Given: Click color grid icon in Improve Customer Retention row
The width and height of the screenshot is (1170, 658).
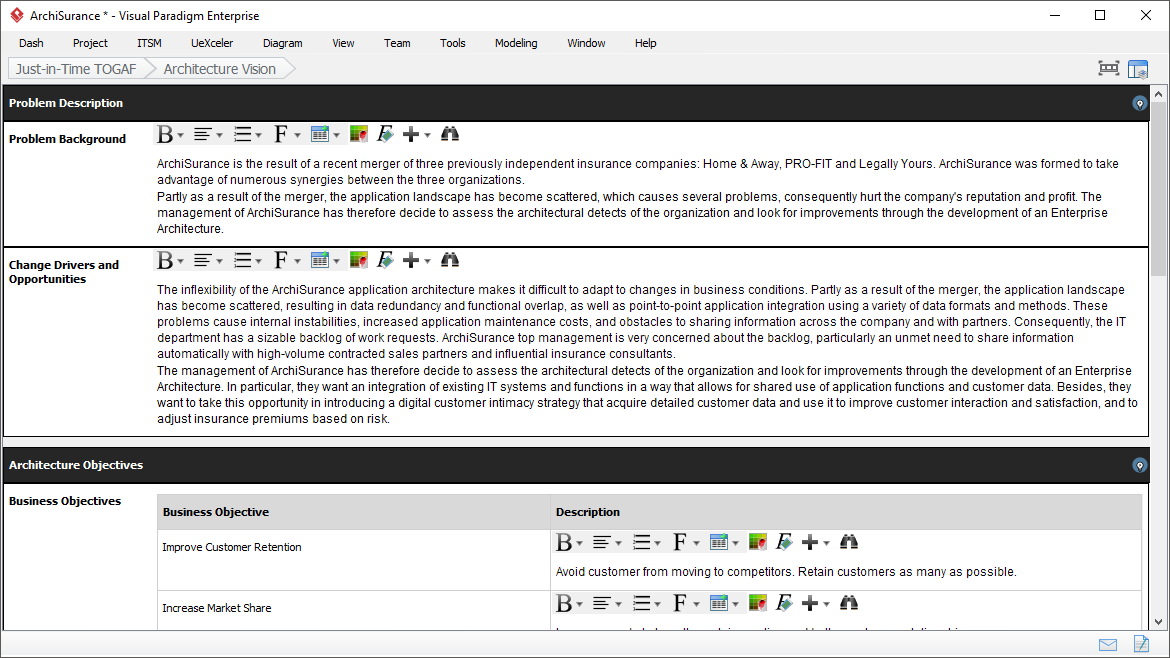Looking at the screenshot, I should tap(757, 542).
